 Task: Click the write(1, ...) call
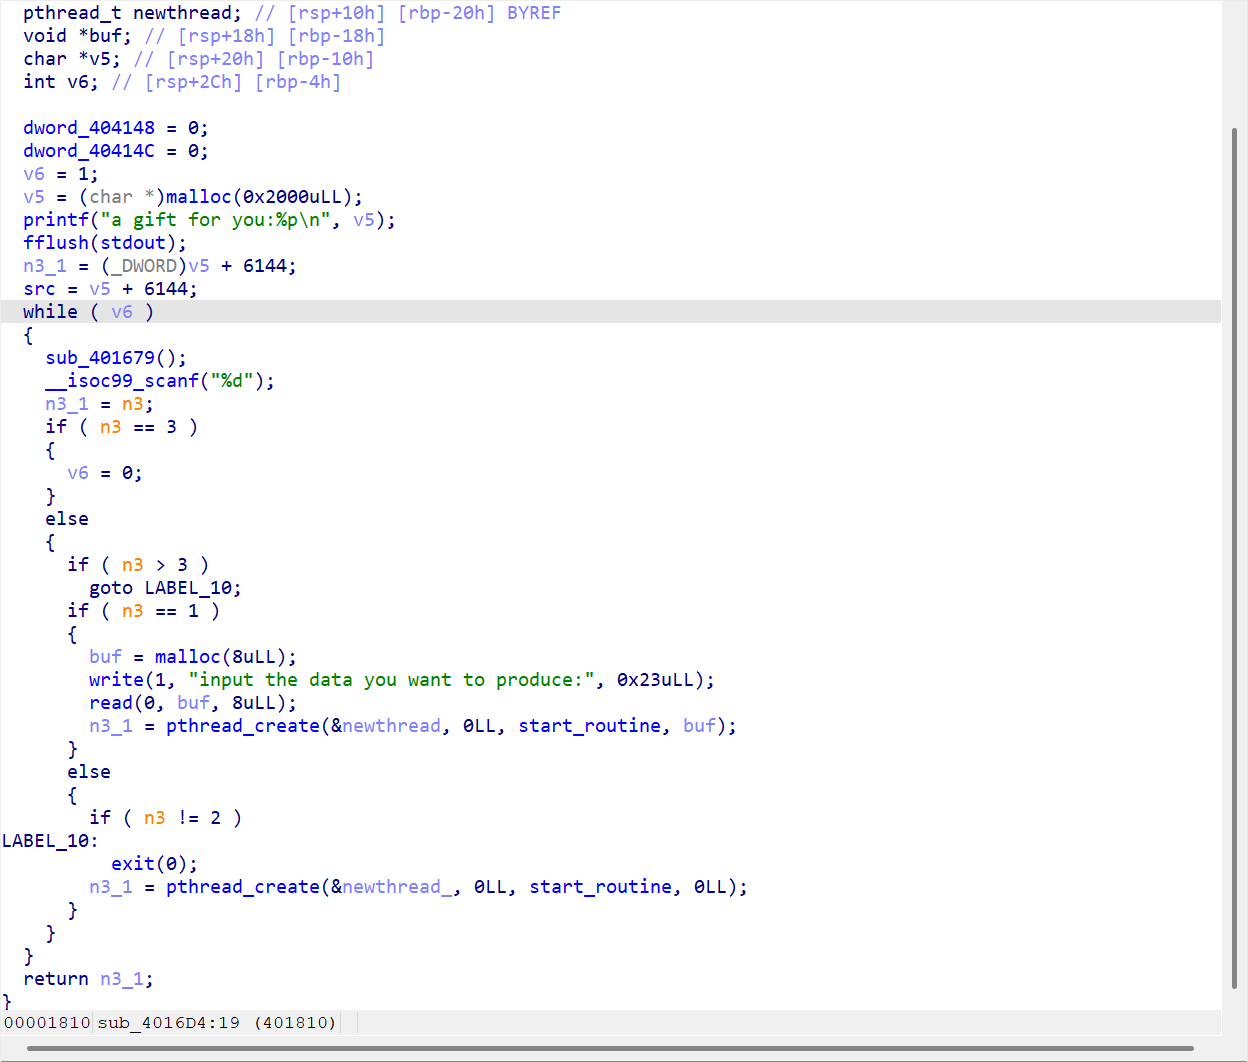(402, 680)
